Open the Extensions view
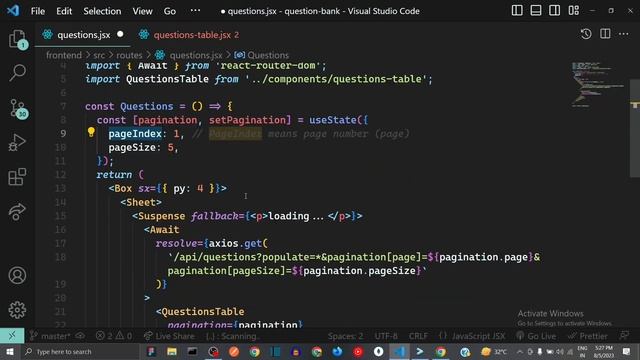This screenshot has width=640, height=360. [17, 177]
